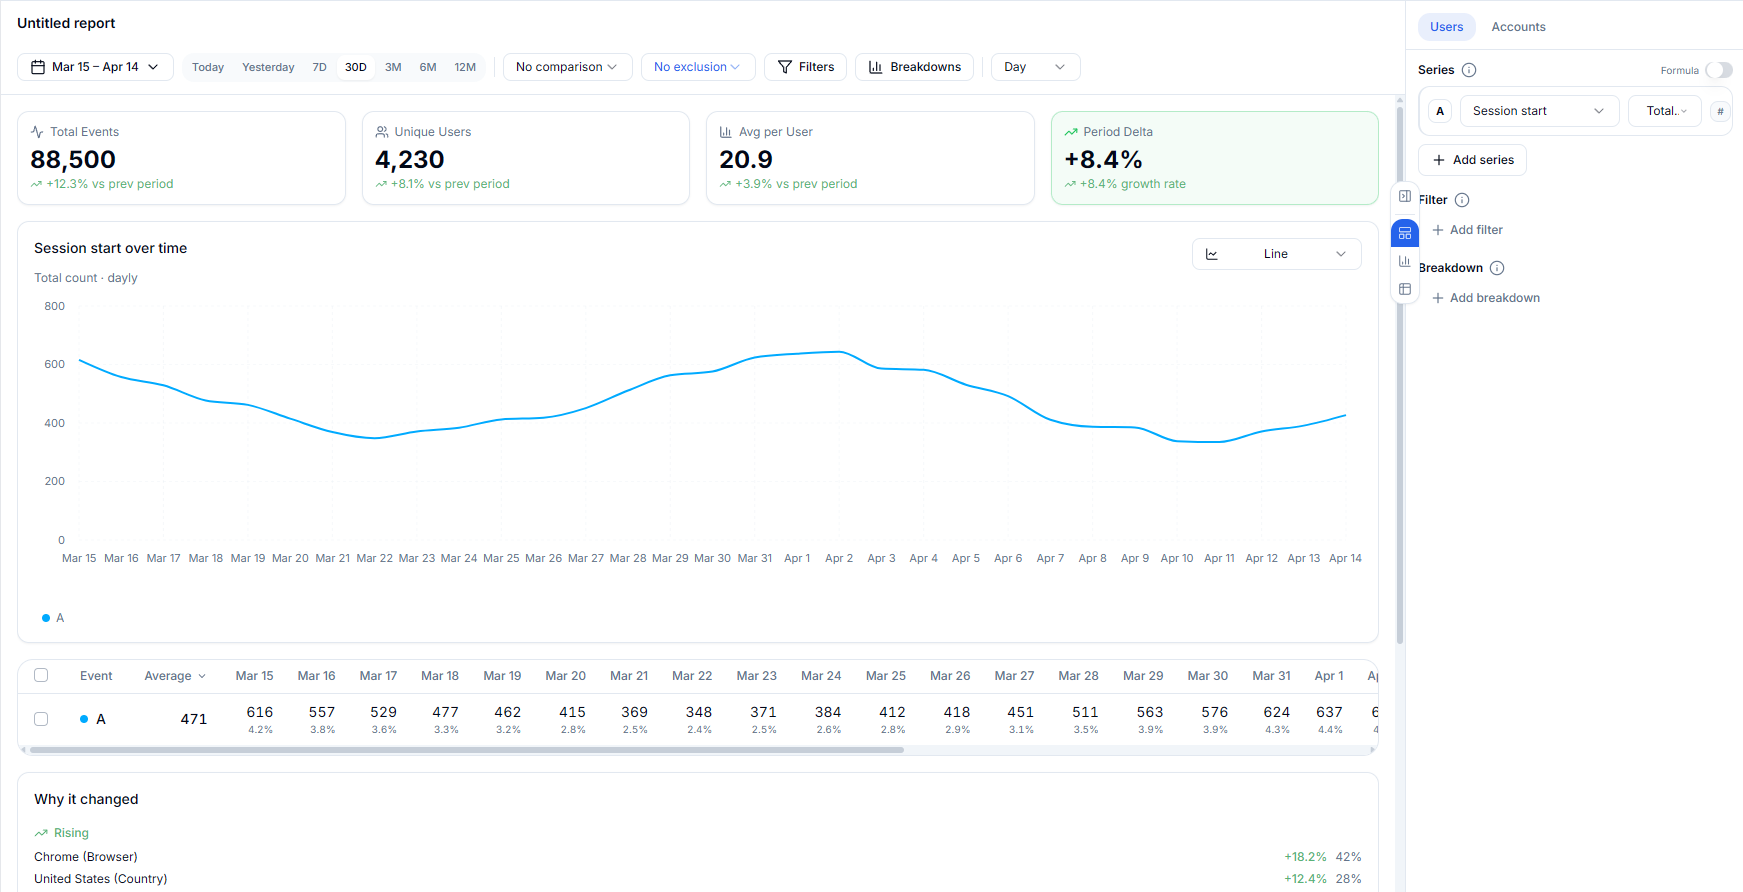
Task: Check the select-all checkbox in table header
Action: [x=41, y=675]
